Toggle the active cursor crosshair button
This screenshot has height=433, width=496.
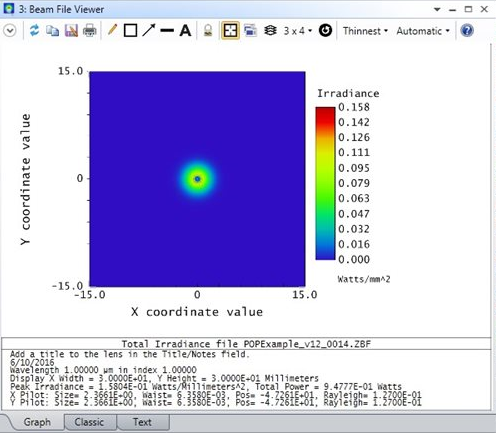(230, 31)
